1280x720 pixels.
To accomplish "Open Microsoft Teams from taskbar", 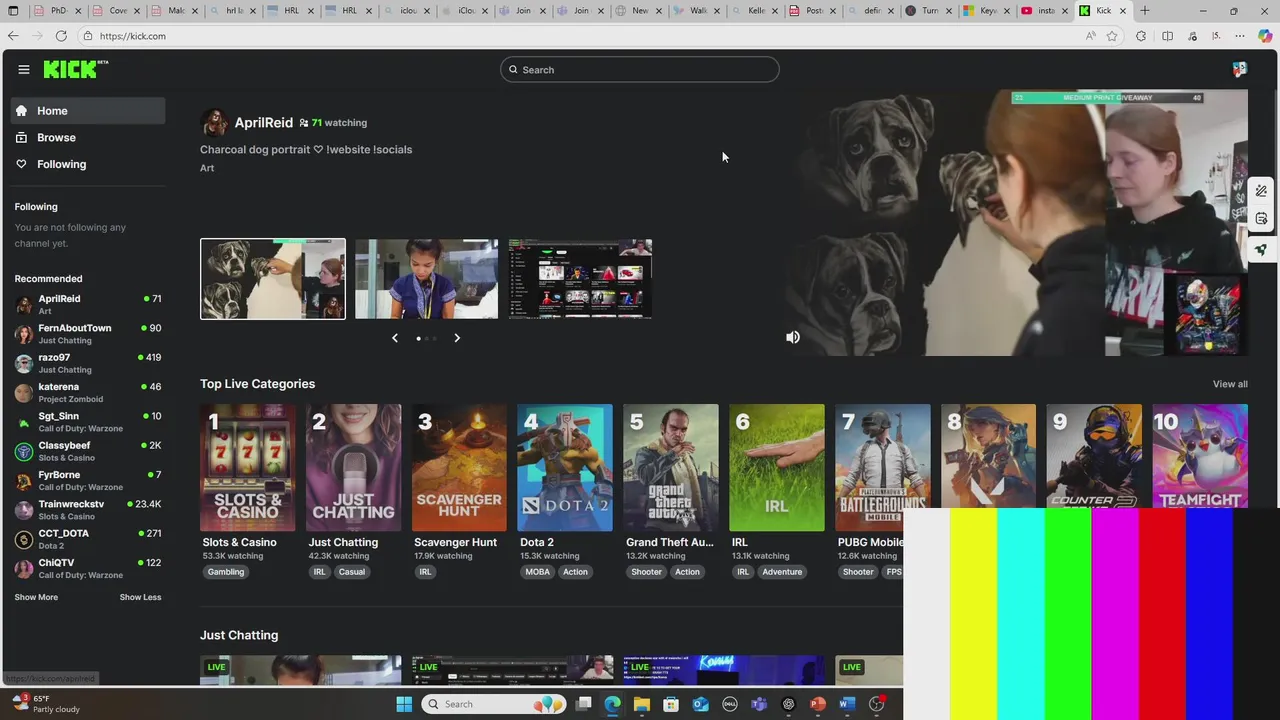I will coord(759,704).
